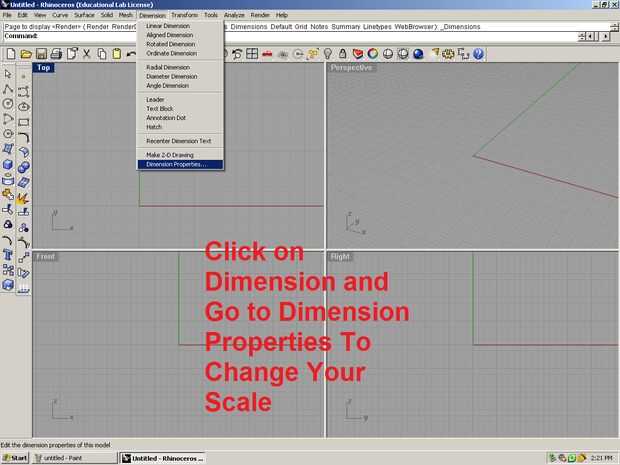
Task: Click the Top viewport title
Action: pos(43,68)
